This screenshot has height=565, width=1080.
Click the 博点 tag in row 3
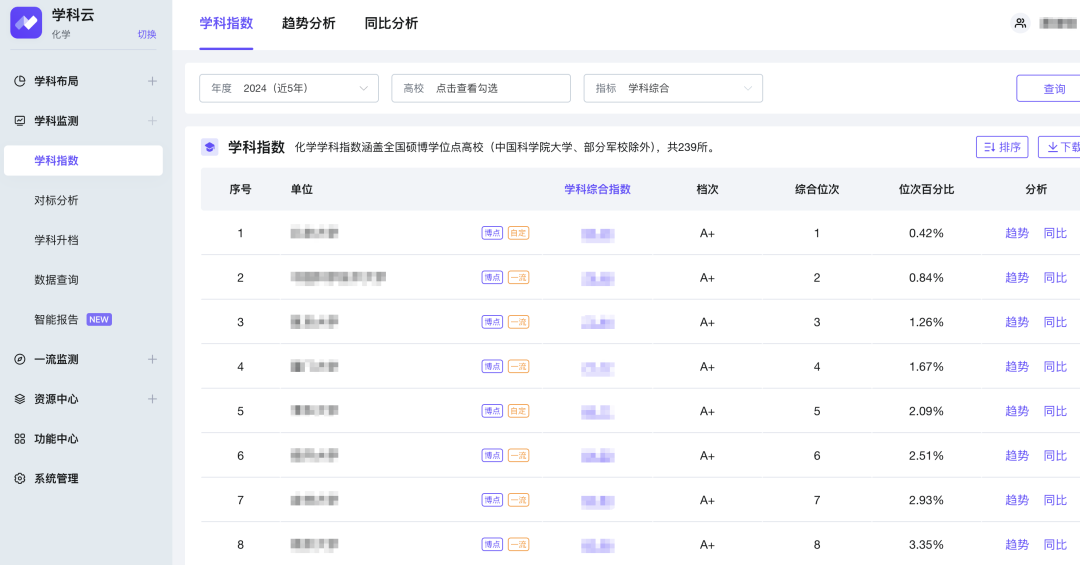coord(492,322)
